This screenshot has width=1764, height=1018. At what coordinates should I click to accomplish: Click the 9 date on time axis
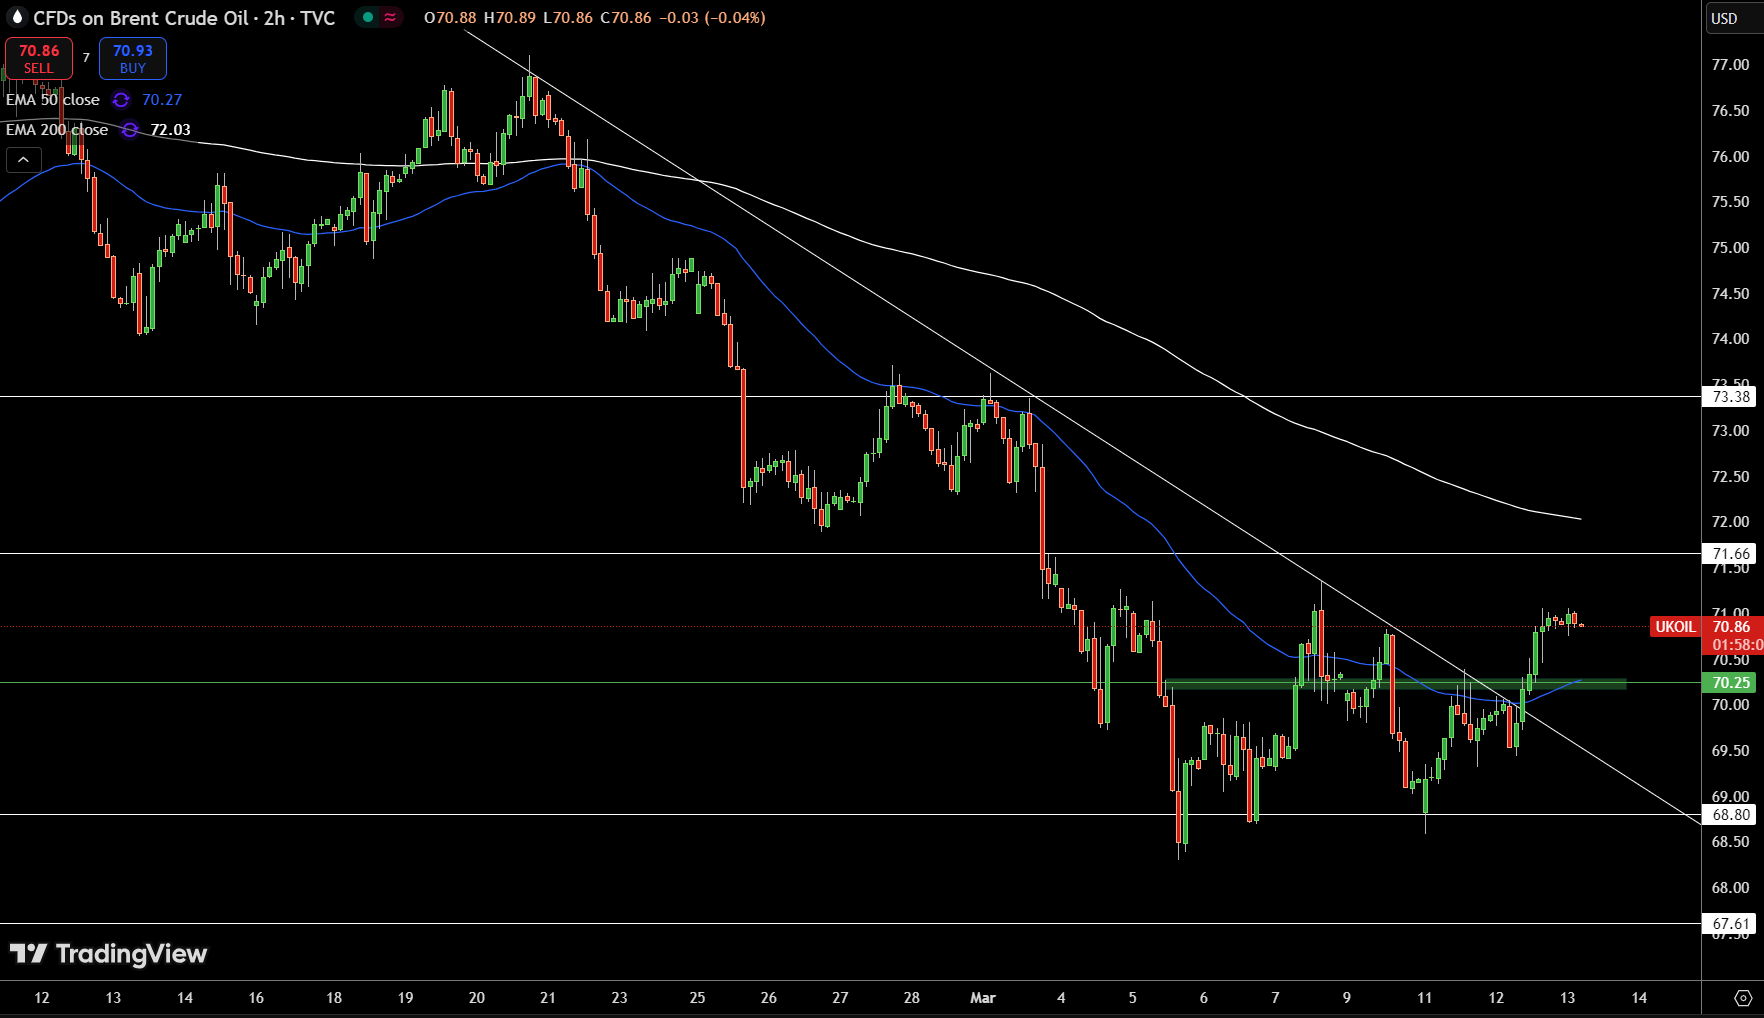click(x=1347, y=998)
